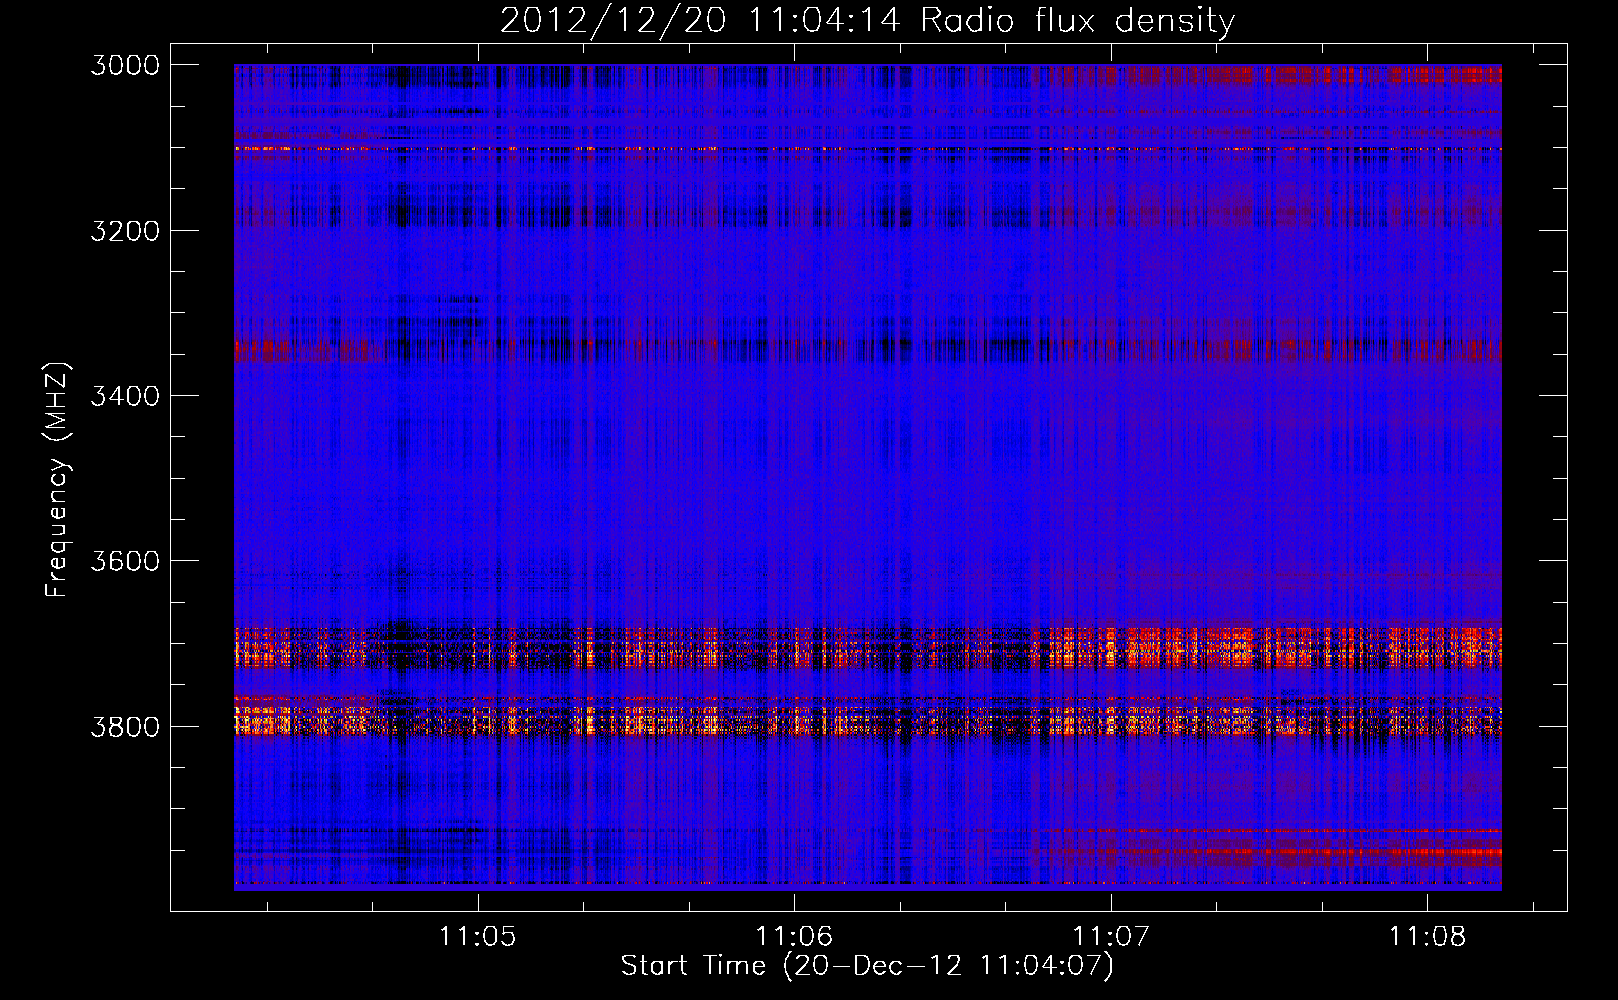Click the '3000' frequency axis label
This screenshot has height=1000, width=1618.
[125, 65]
